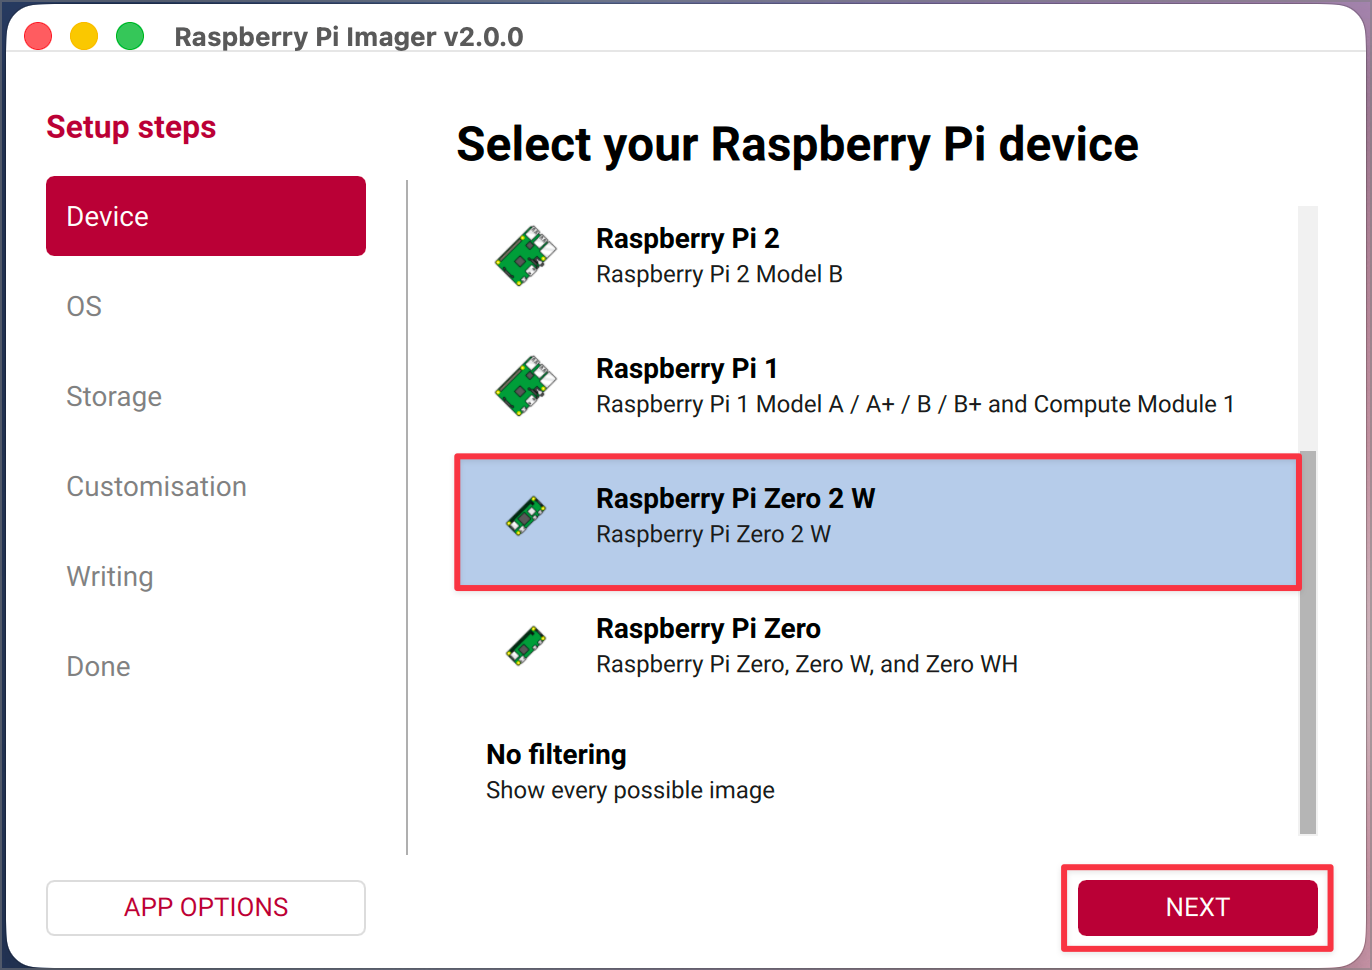Open the Device setup step
The image size is (1372, 970).
(x=205, y=216)
